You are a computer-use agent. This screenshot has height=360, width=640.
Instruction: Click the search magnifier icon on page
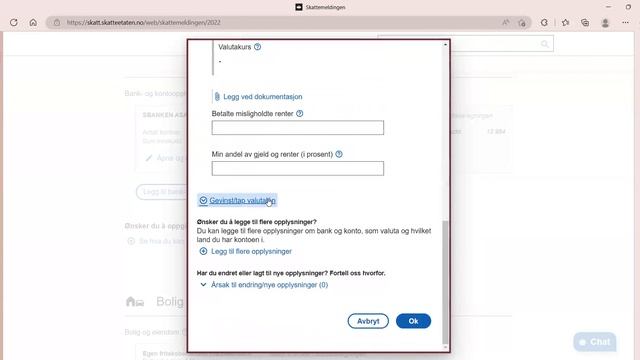click(x=544, y=44)
